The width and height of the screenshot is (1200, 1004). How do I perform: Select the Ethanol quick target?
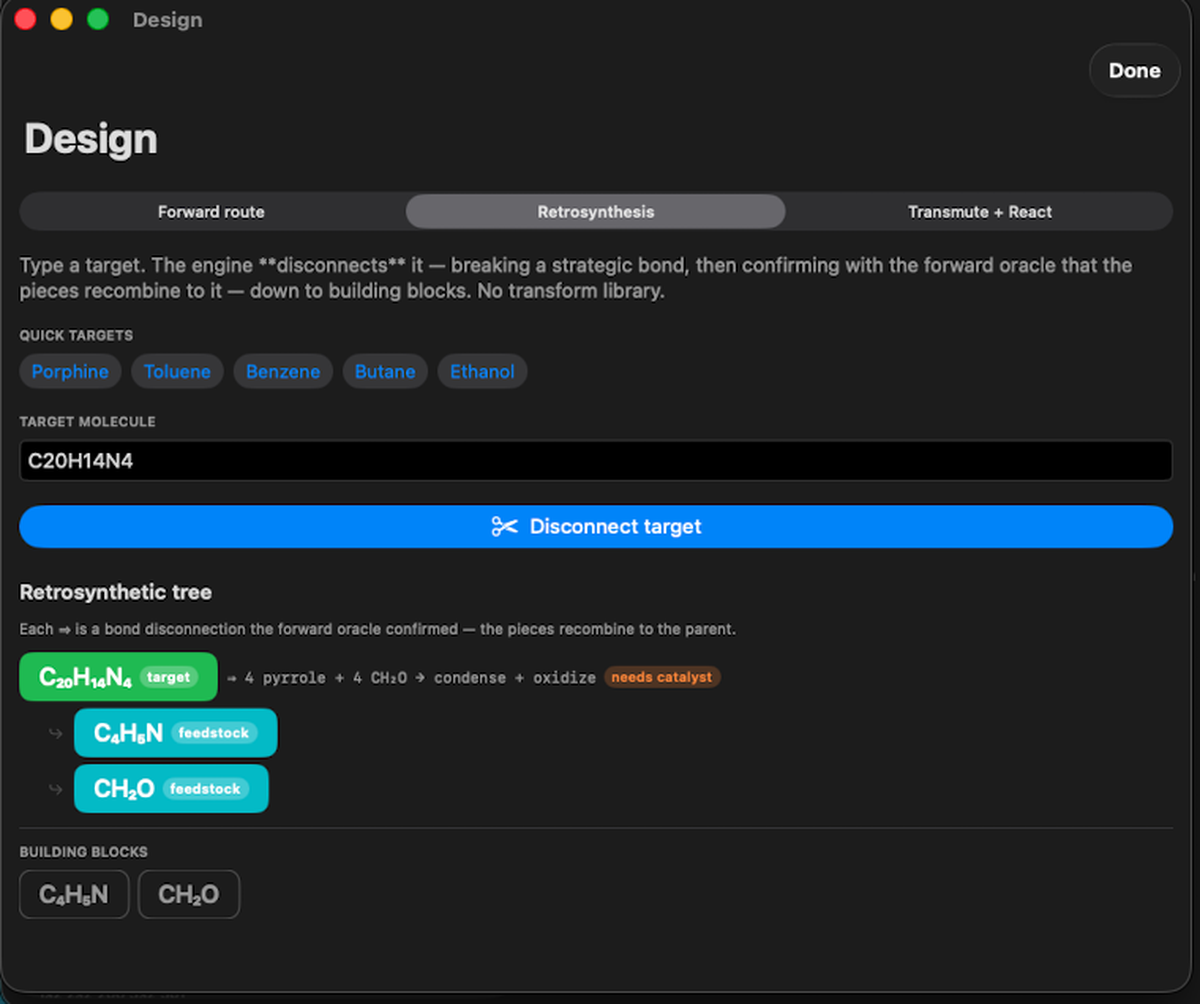(482, 372)
